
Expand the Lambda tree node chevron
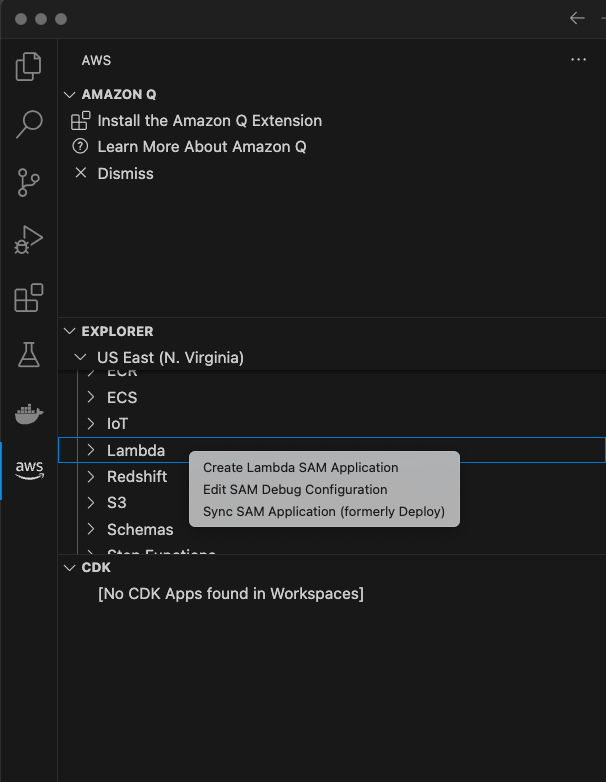coord(90,450)
